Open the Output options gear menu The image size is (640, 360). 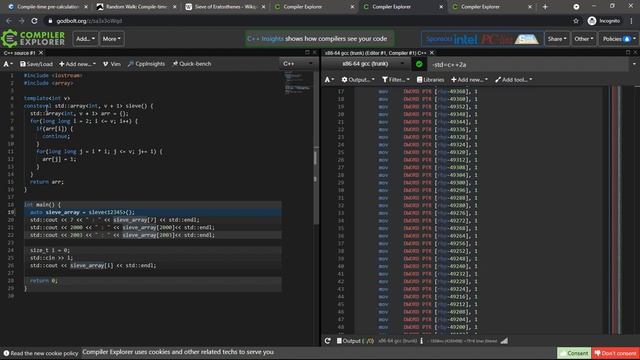point(358,80)
